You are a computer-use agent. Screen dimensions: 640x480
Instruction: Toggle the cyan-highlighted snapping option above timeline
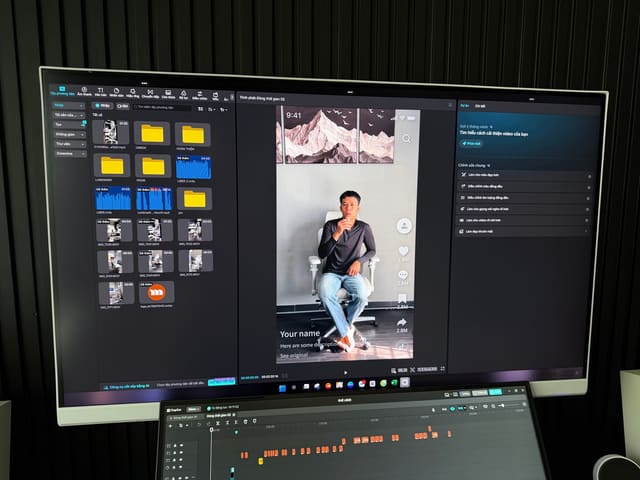pyautogui.click(x=452, y=409)
